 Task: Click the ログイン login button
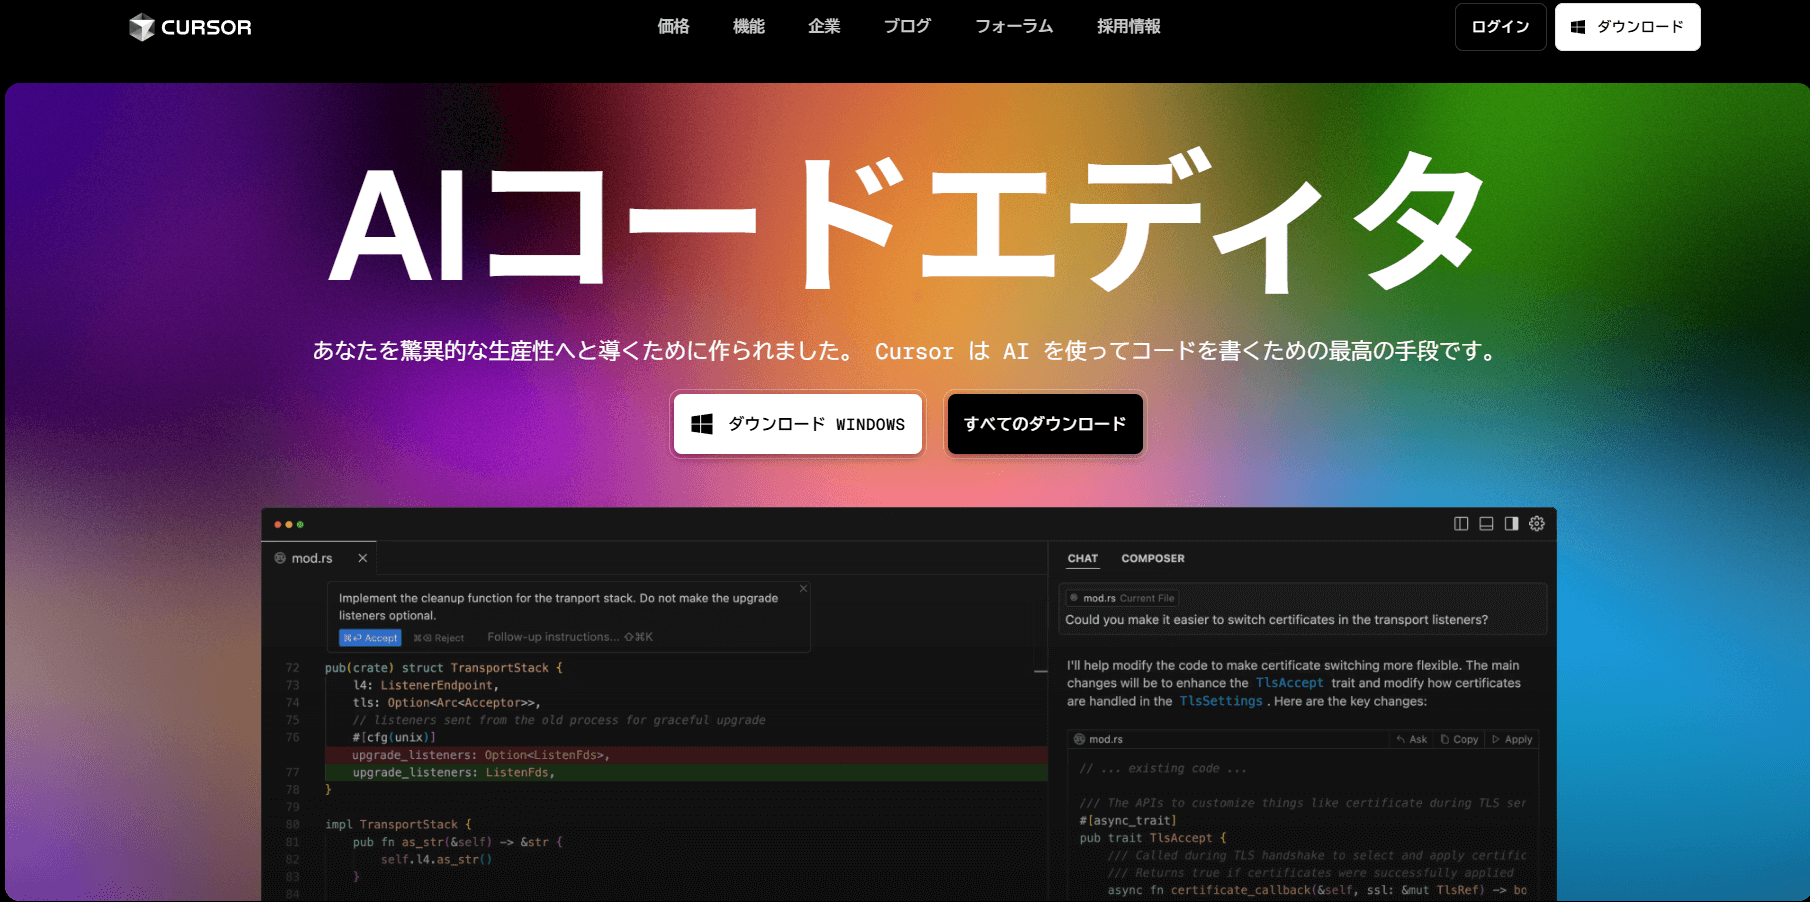(x=1500, y=27)
